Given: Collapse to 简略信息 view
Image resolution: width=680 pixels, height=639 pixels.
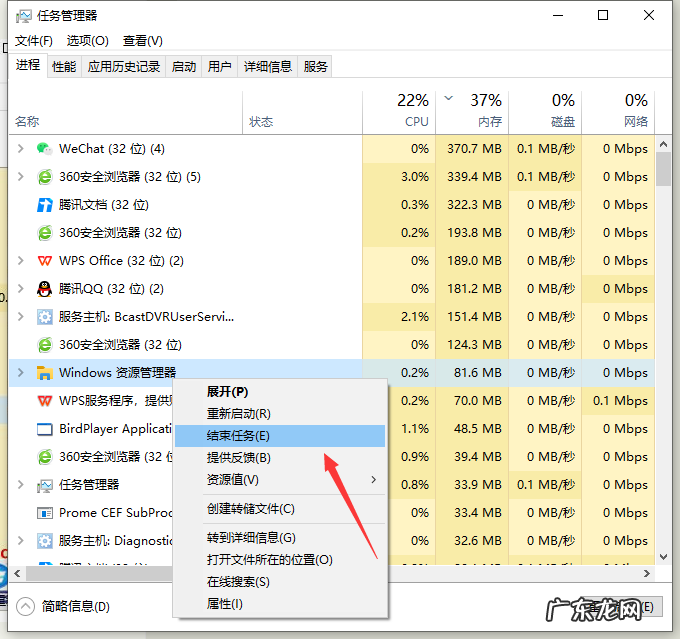Looking at the screenshot, I should click(x=63, y=606).
